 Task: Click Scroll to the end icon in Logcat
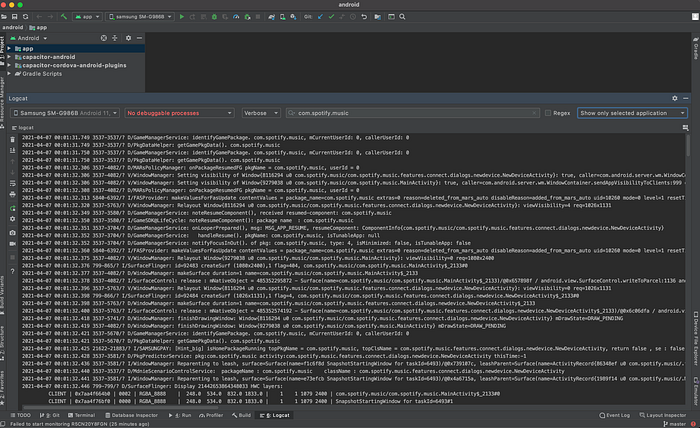[x=12, y=150]
